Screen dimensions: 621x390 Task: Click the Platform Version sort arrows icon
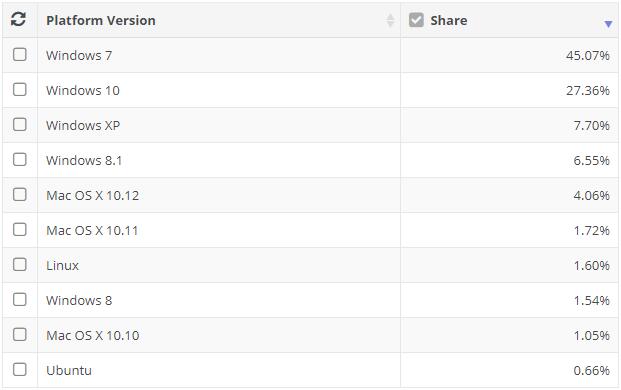pos(390,21)
